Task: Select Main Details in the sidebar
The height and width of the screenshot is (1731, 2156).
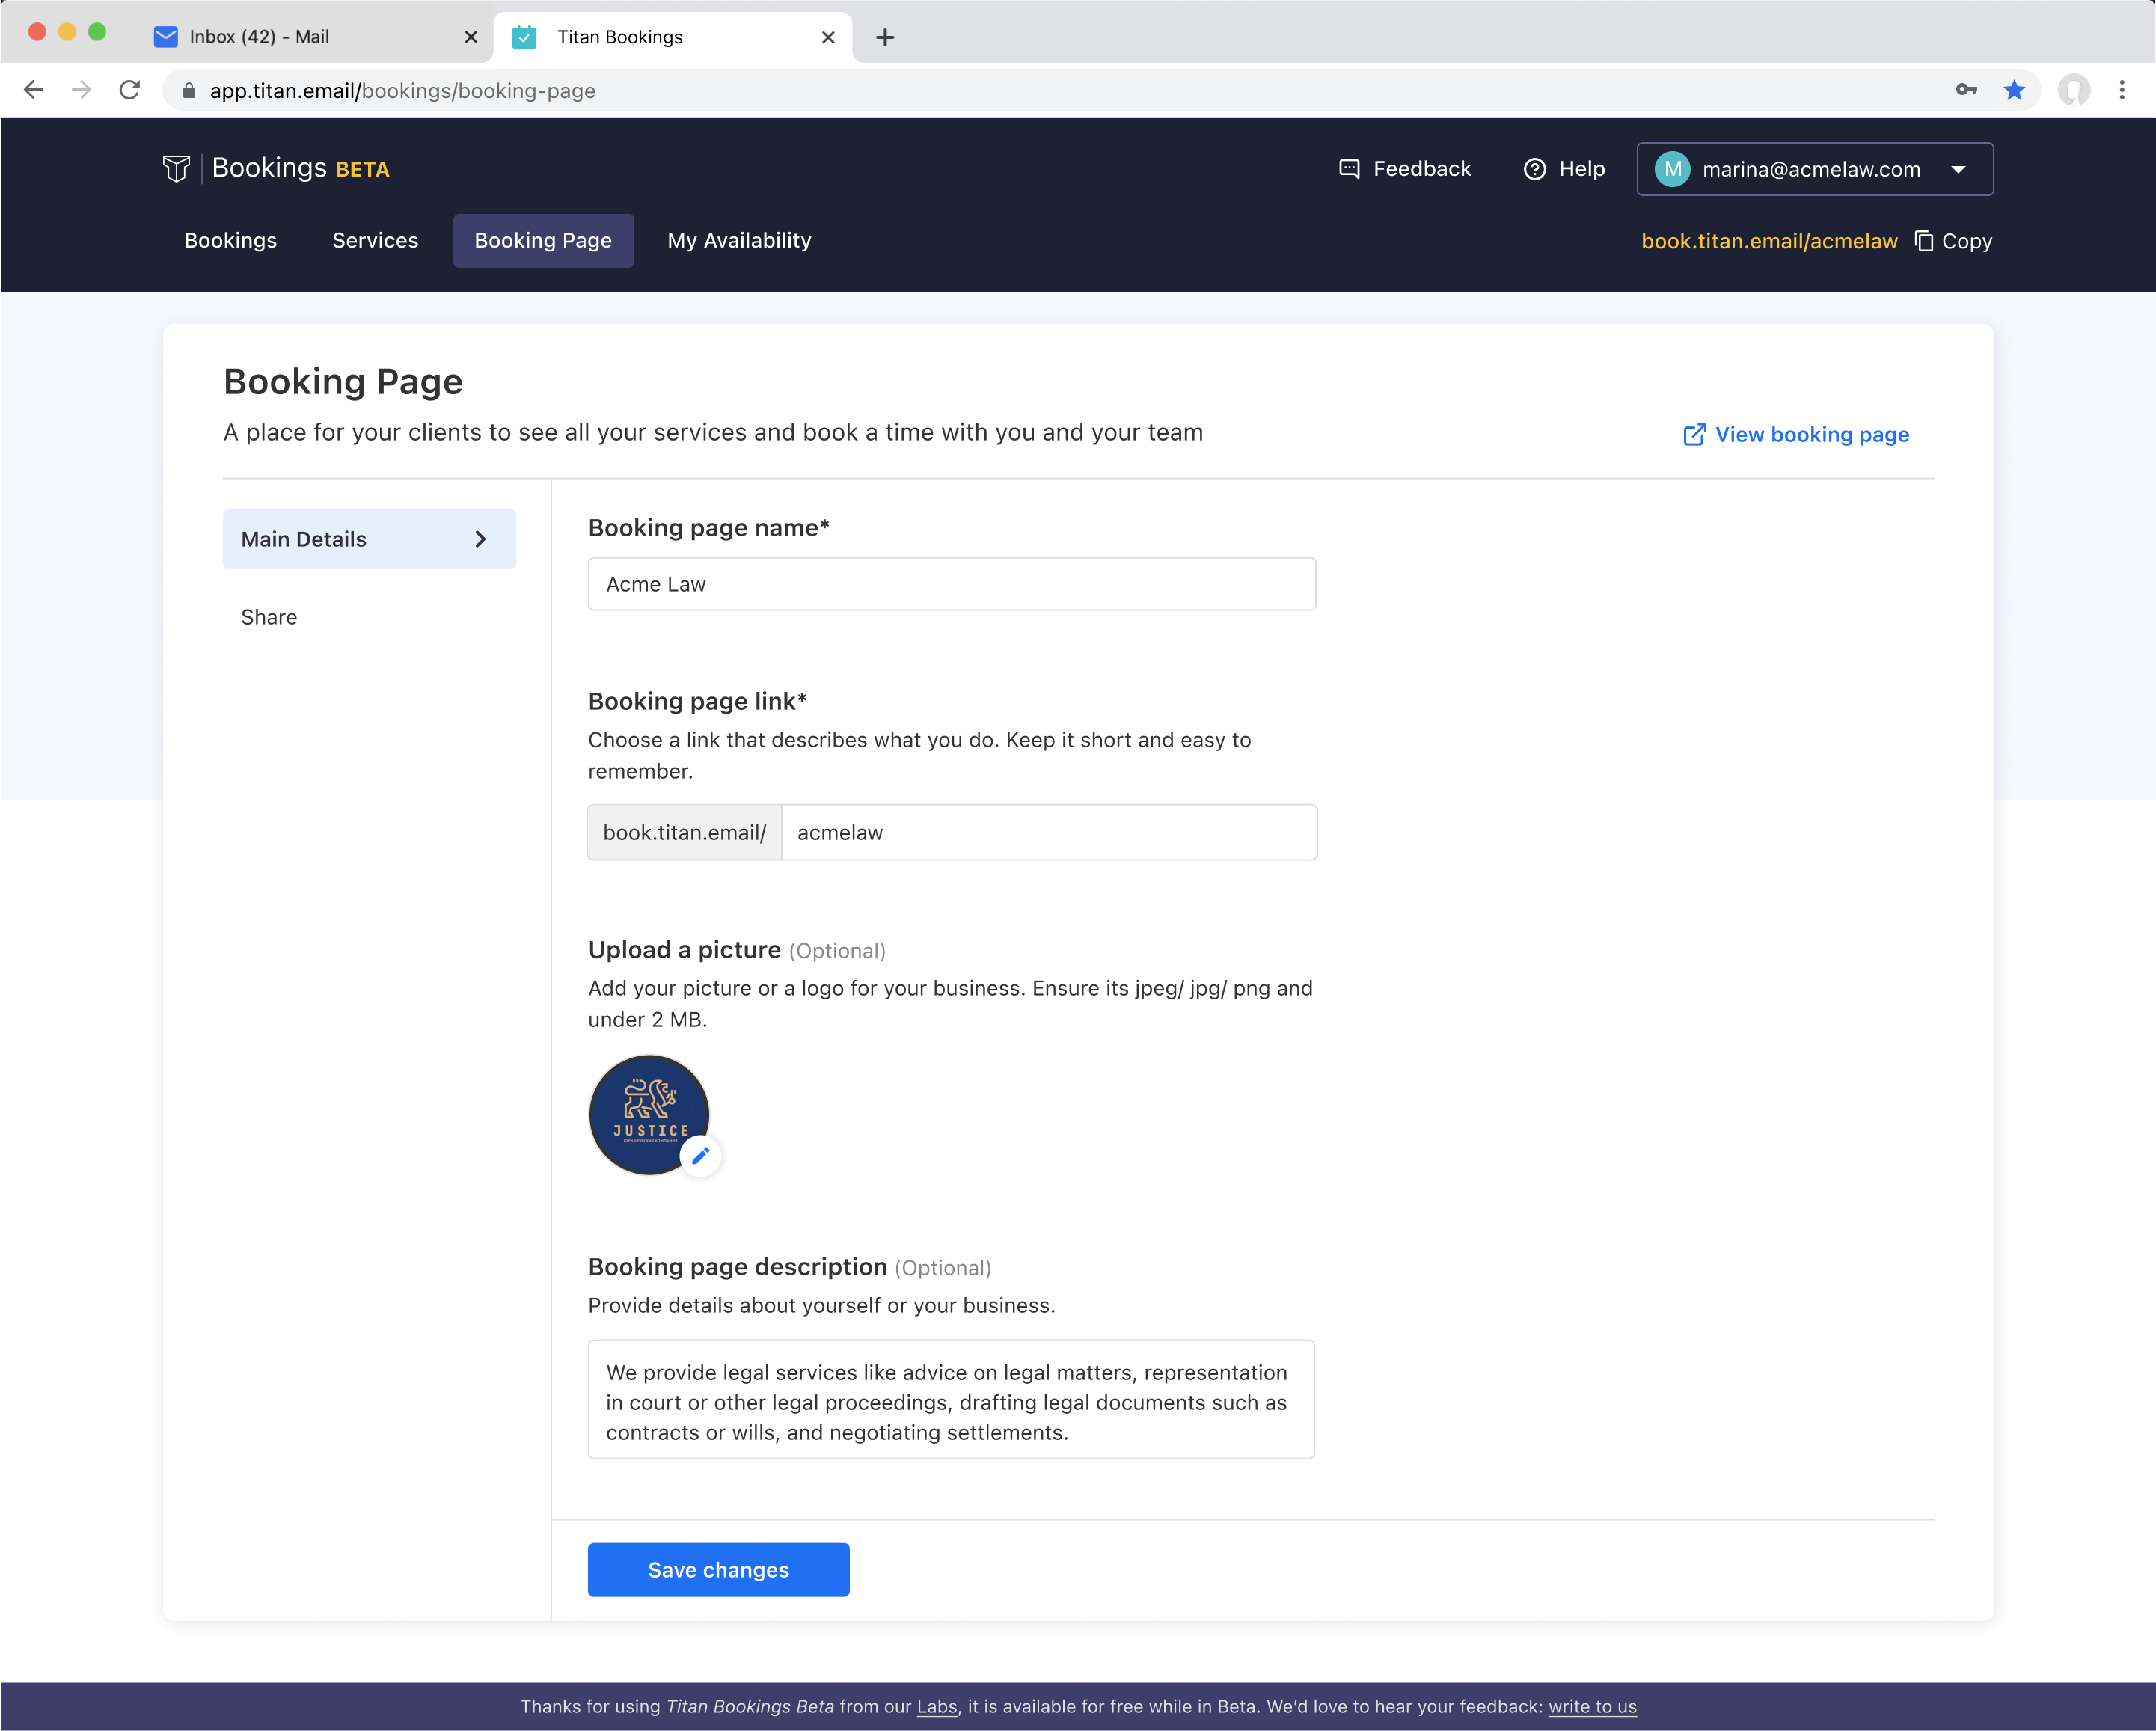Action: point(369,539)
